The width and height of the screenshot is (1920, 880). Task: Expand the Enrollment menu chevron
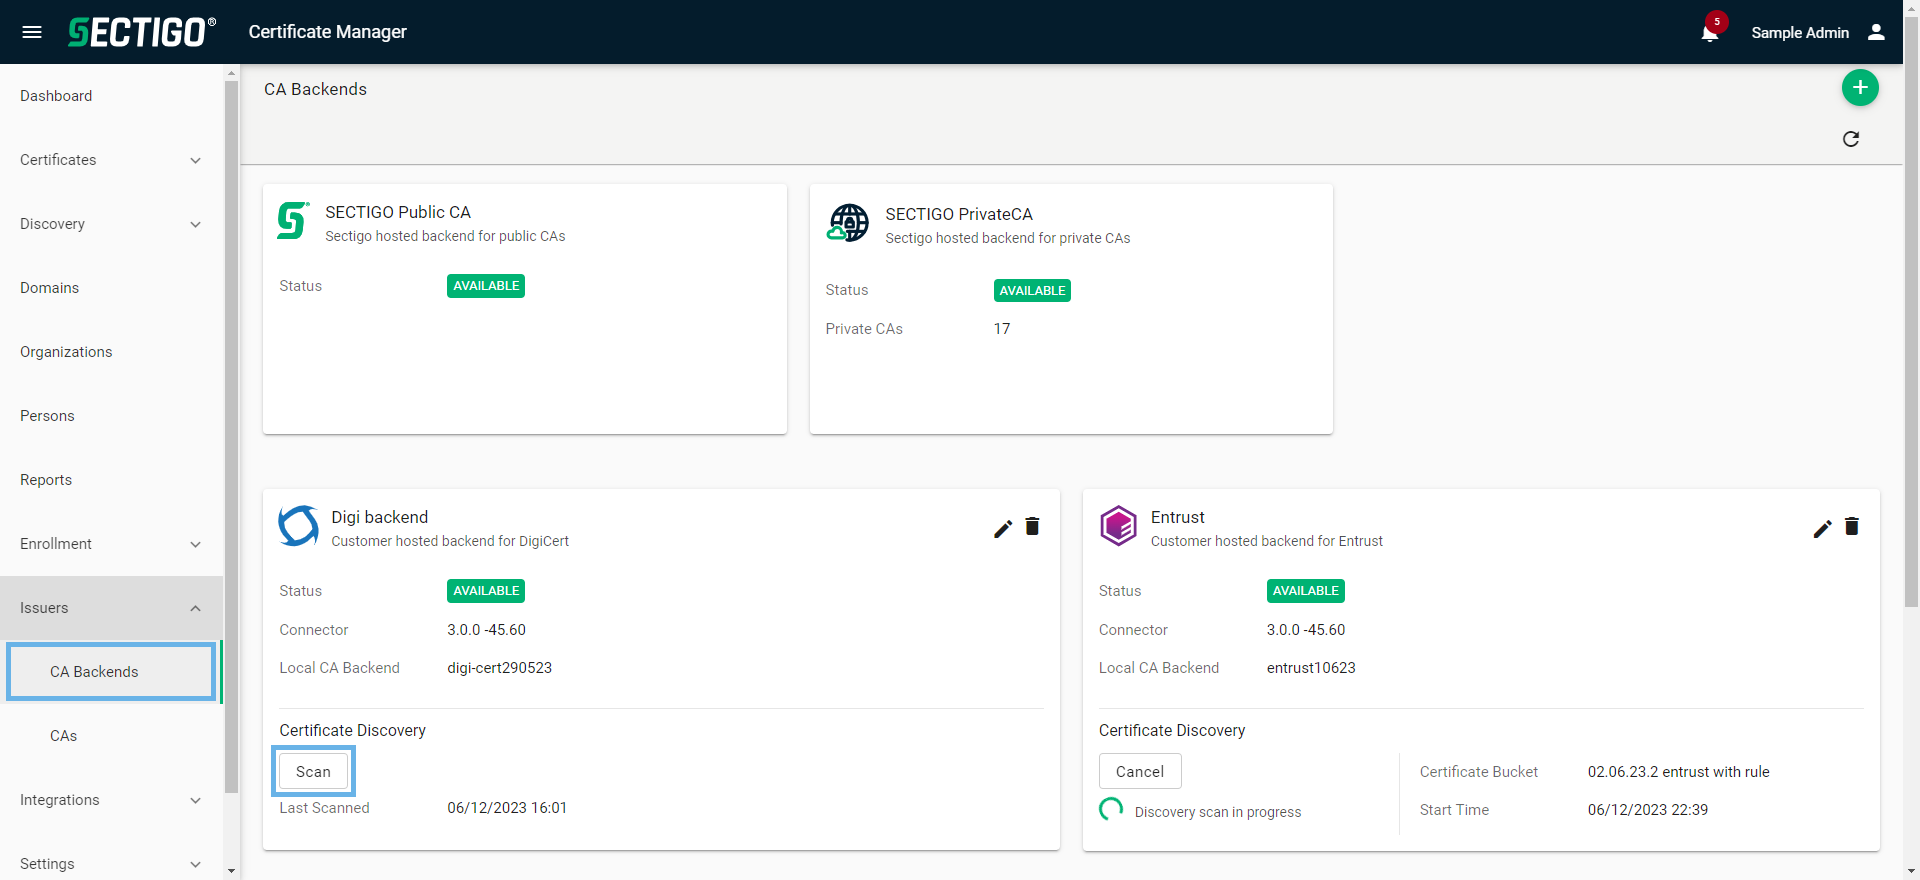(196, 544)
